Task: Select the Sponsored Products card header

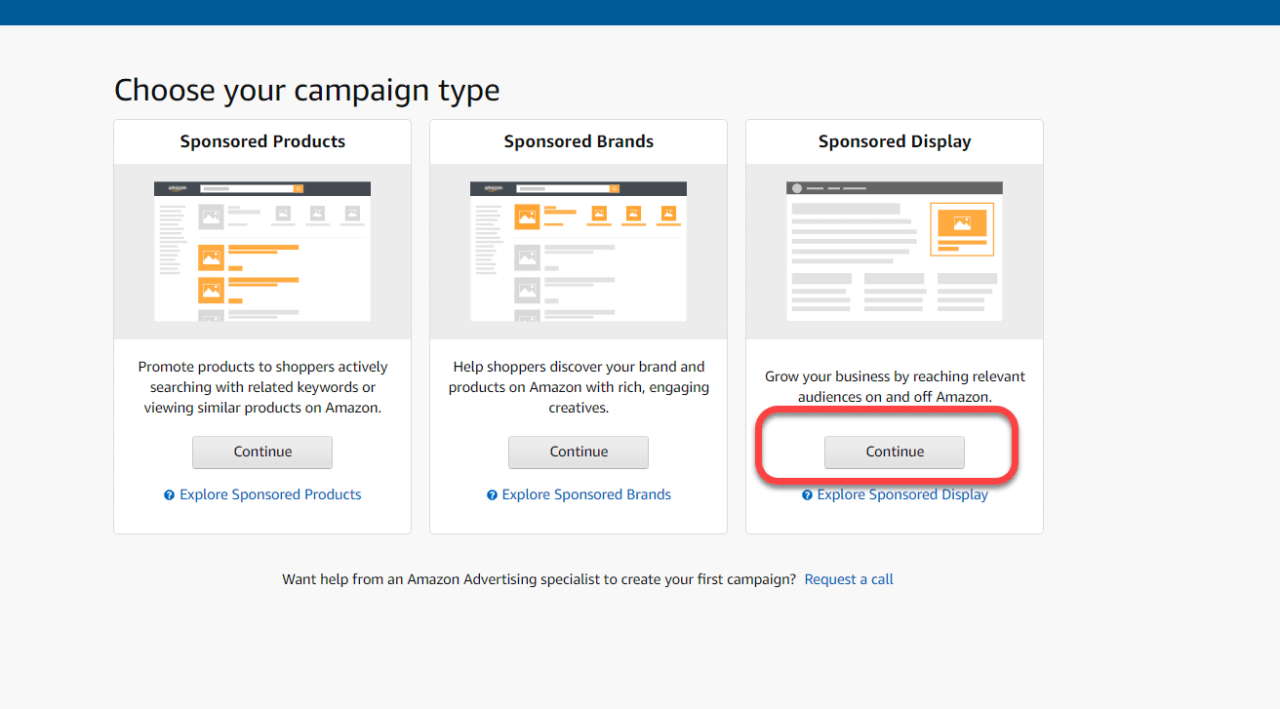Action: click(262, 141)
